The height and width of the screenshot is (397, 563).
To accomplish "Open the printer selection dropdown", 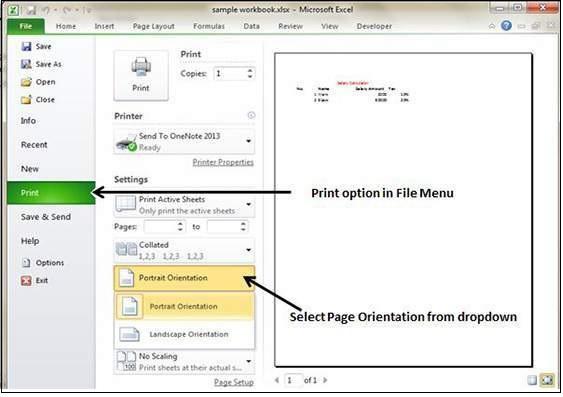I will (248, 141).
